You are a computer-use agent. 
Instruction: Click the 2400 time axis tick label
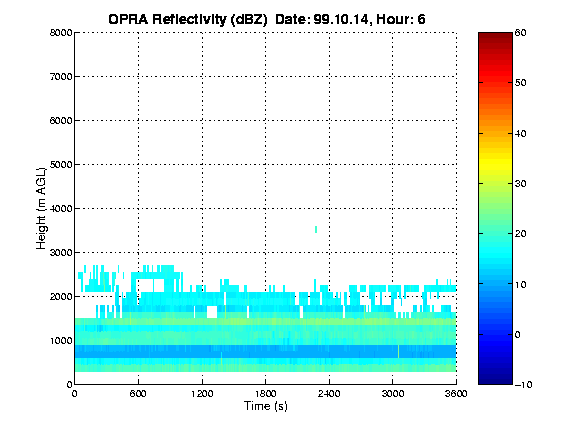click(329, 394)
